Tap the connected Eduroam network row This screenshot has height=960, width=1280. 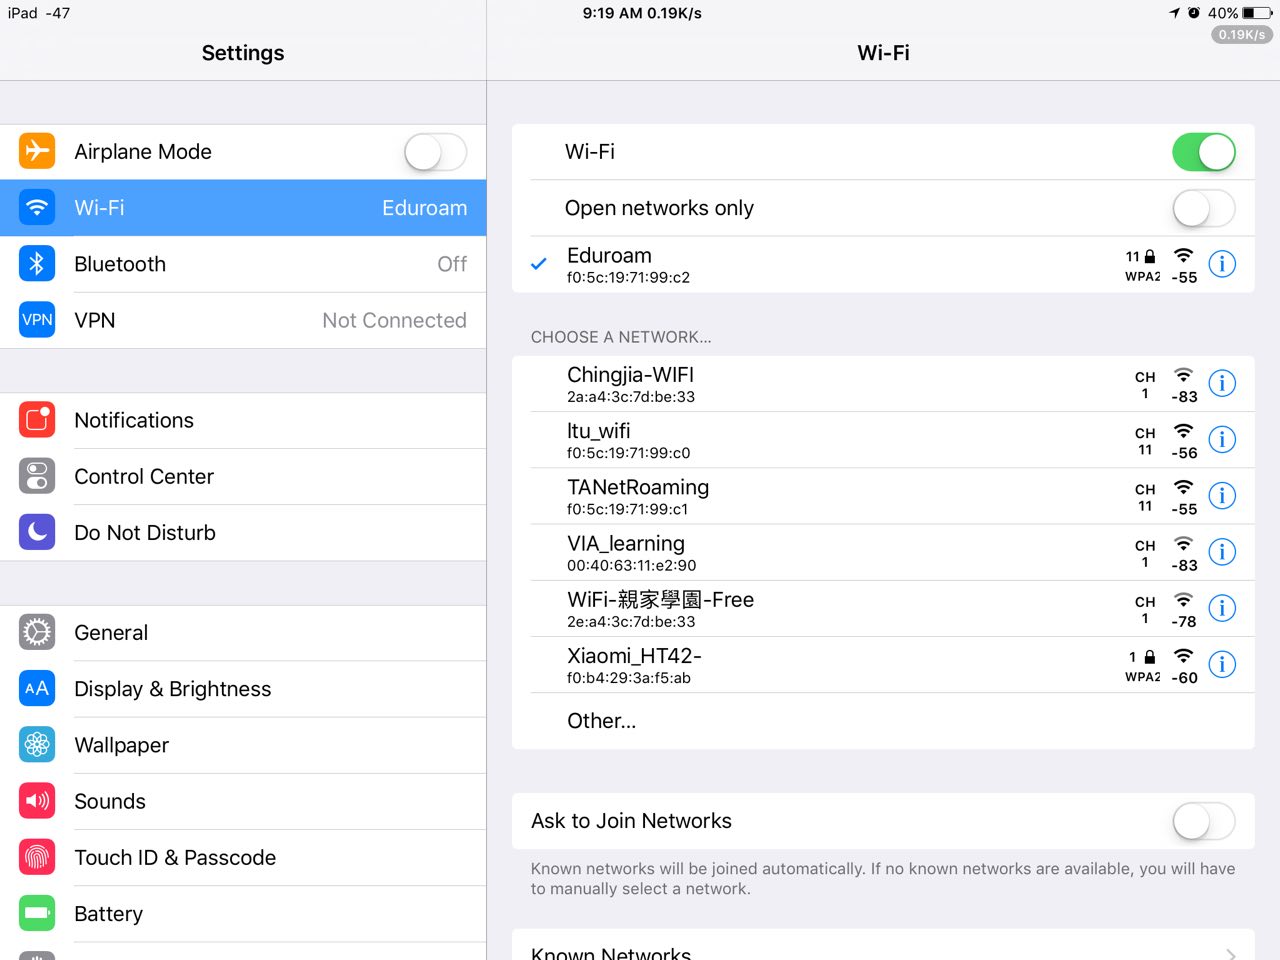click(x=883, y=264)
